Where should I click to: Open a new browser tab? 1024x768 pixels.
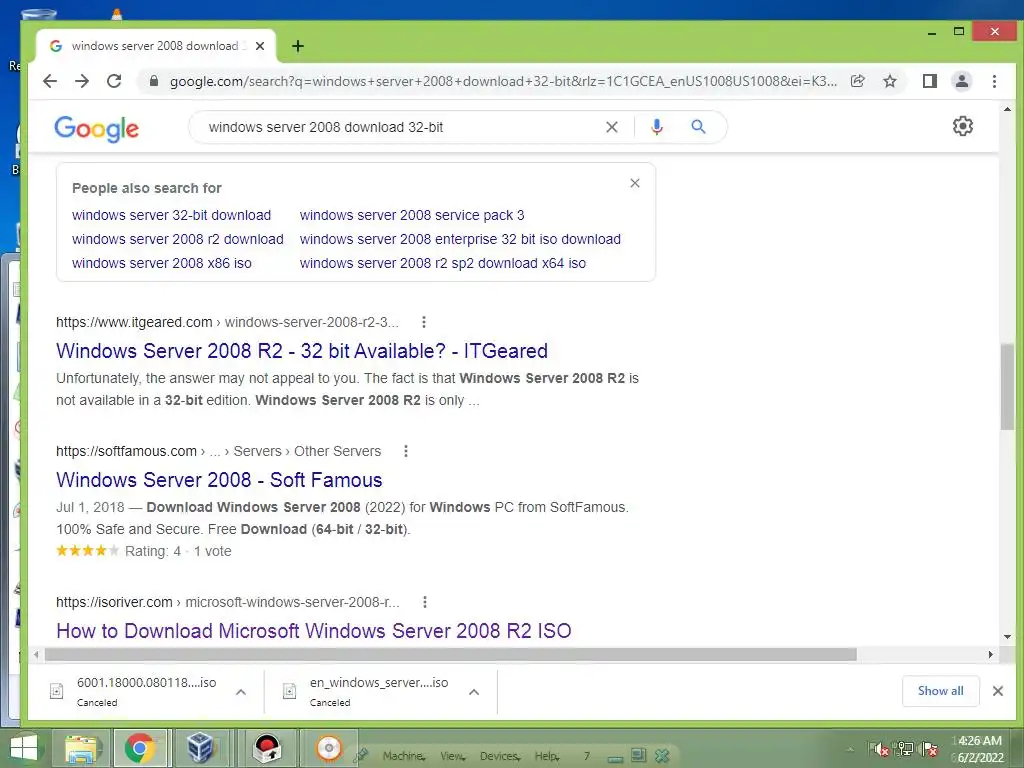(x=298, y=46)
